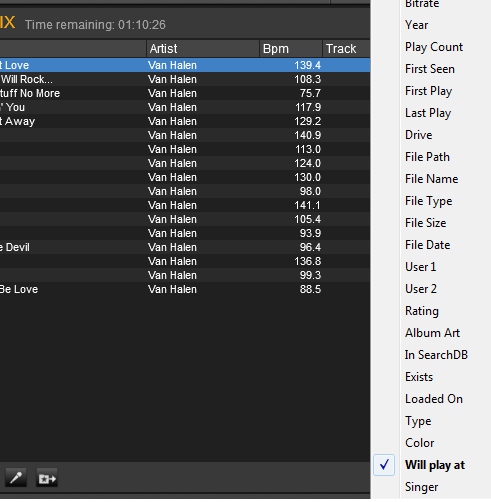Click the Bpm value 130.0
Viewport: 491px width, 502px height.
[x=307, y=177]
